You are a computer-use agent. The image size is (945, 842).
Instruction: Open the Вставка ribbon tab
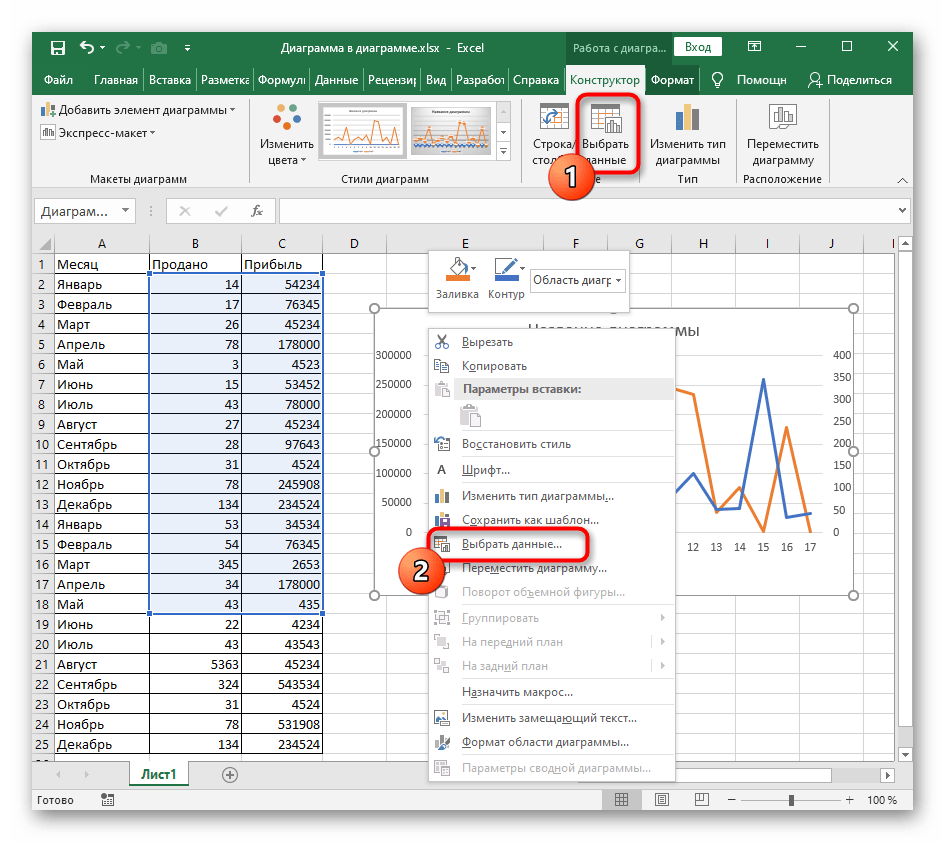169,80
